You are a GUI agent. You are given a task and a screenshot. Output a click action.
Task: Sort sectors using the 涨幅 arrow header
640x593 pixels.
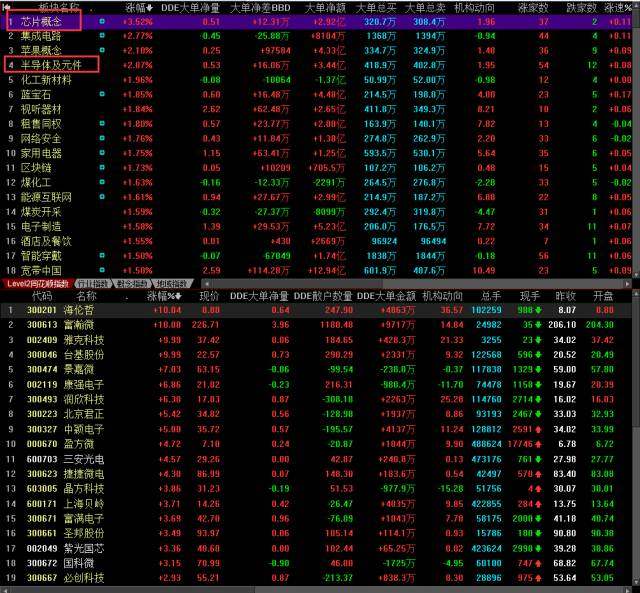point(139,8)
